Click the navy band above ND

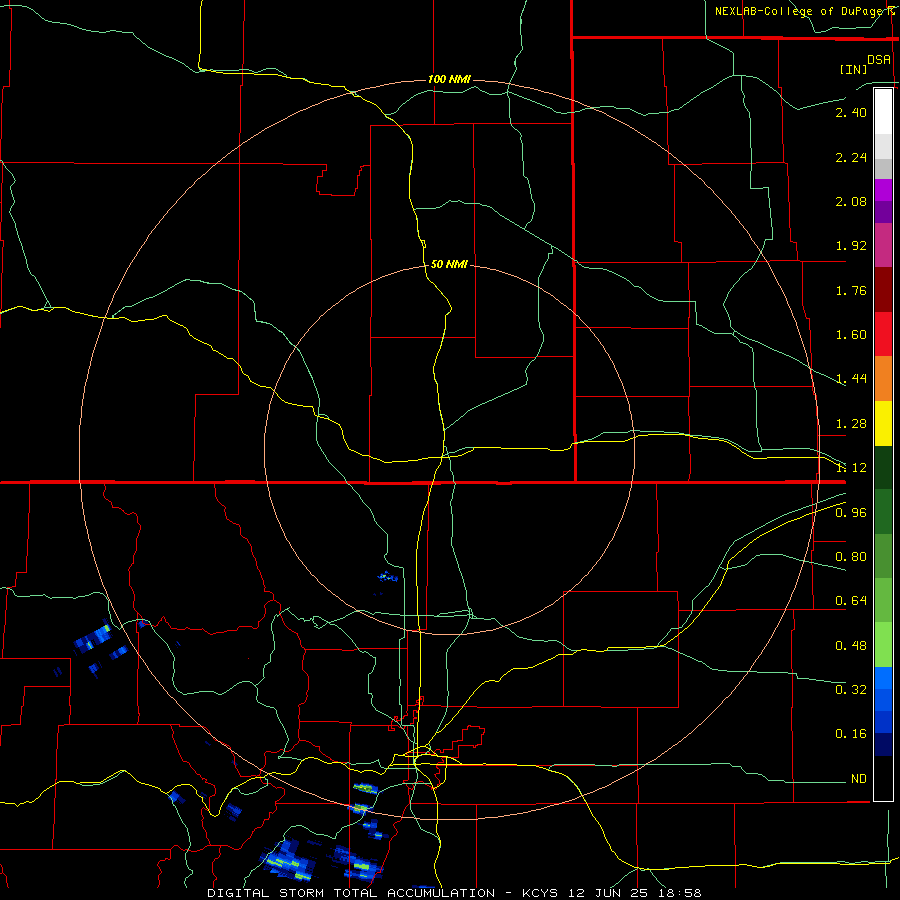[883, 745]
